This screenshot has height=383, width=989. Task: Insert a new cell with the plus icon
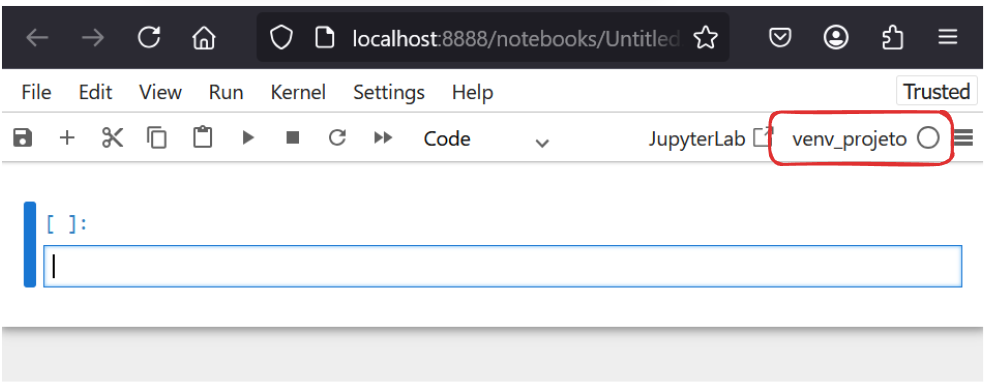click(67, 138)
